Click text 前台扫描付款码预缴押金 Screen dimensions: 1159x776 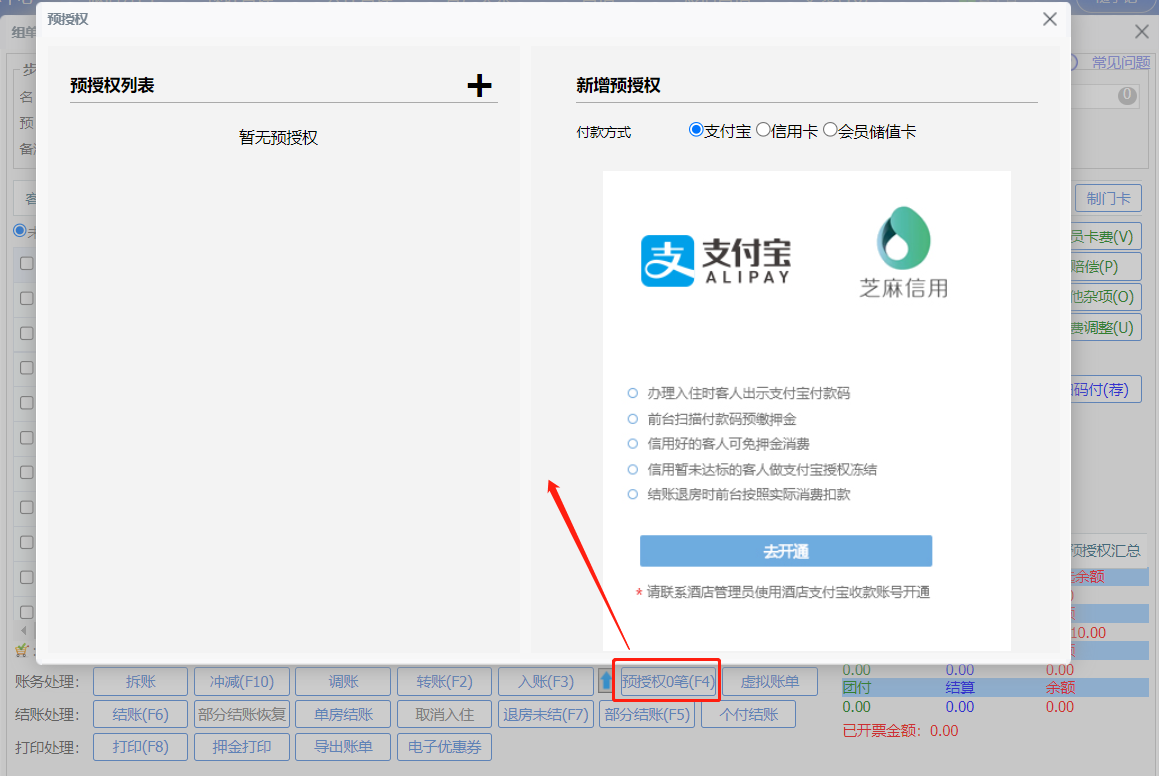[x=721, y=419]
